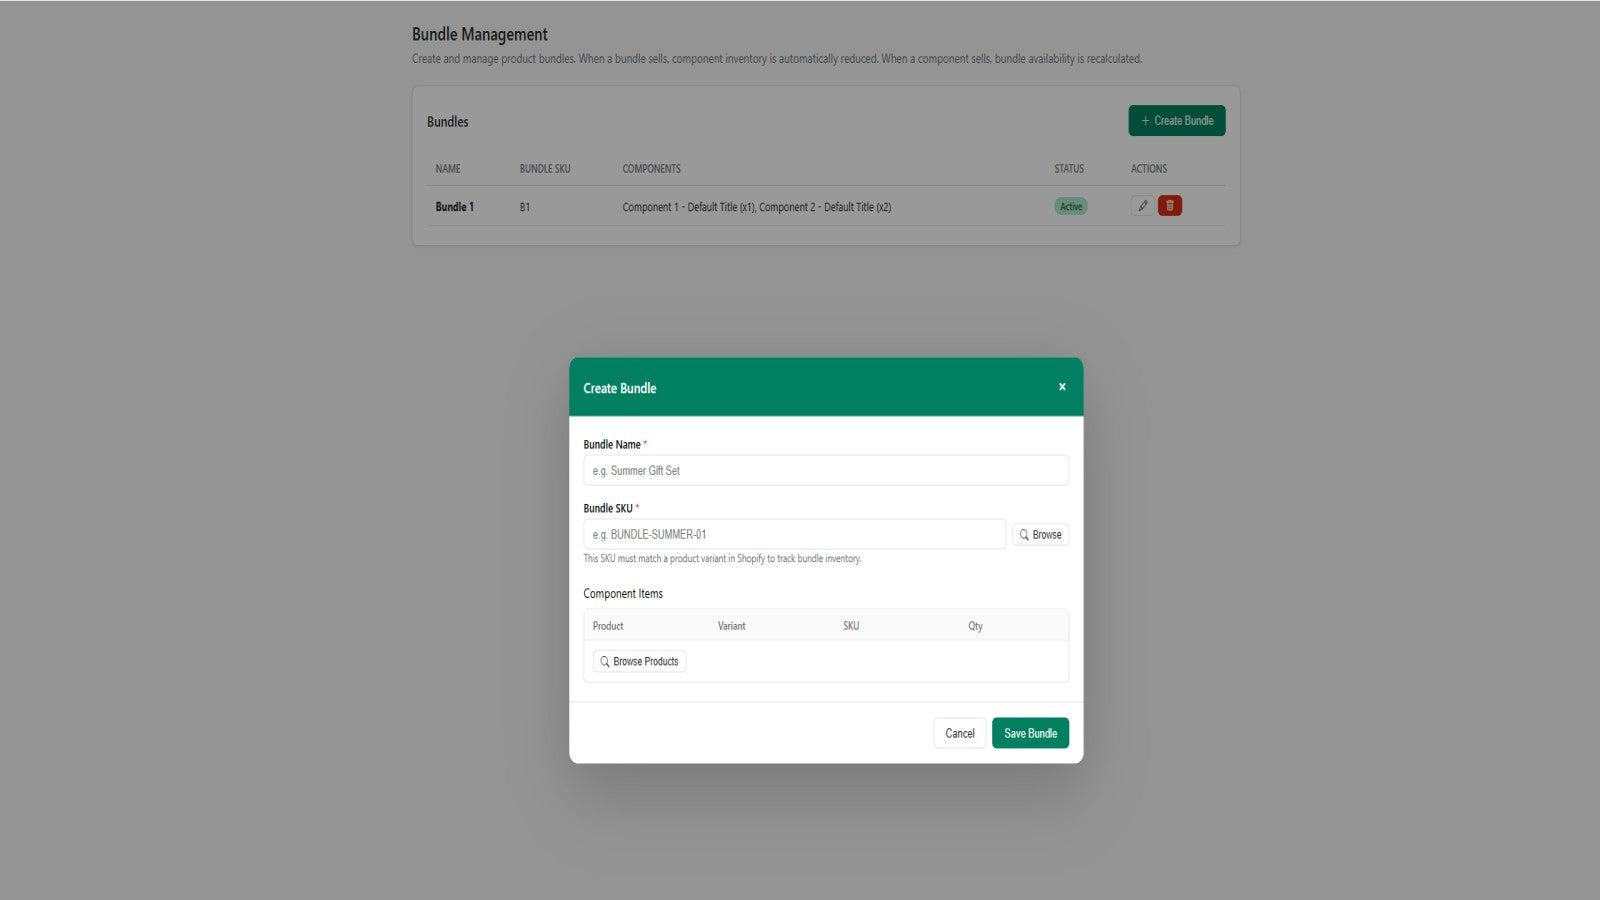1600x900 pixels.
Task: Select the Bundle 1 row name
Action: pos(455,207)
